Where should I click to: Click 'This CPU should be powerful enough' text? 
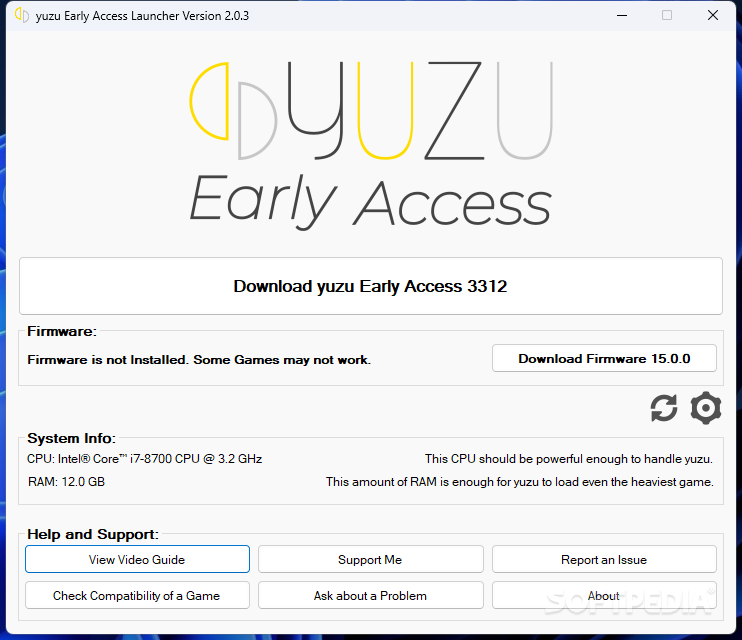pos(569,459)
